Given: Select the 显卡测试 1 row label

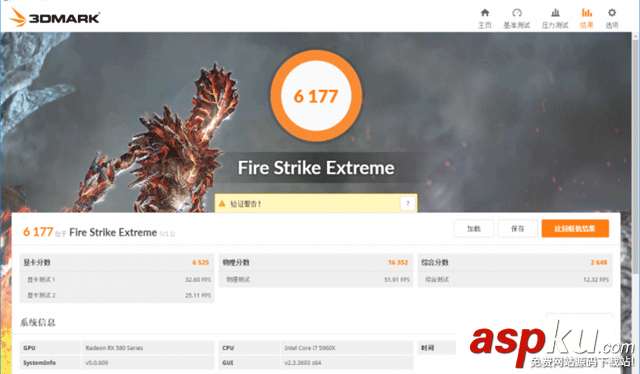Looking at the screenshot, I should tap(41, 280).
